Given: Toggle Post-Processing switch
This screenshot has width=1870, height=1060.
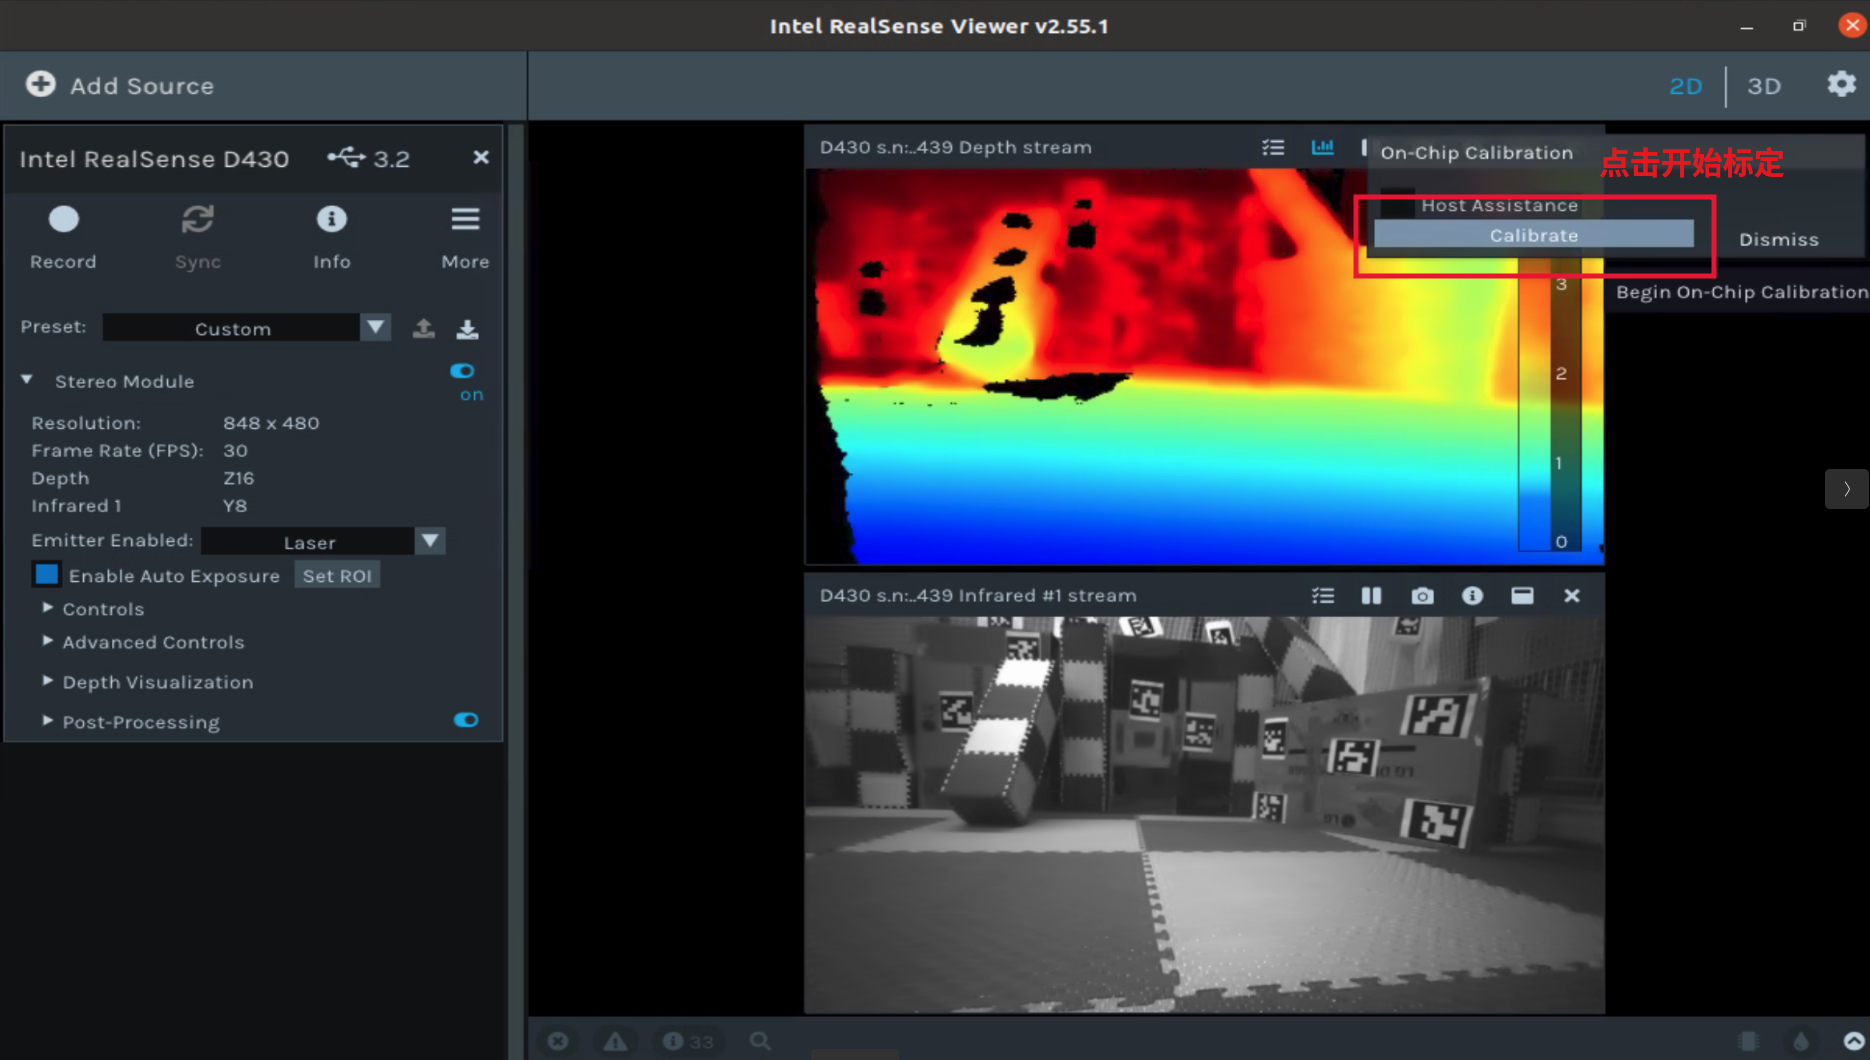Looking at the screenshot, I should point(466,720).
